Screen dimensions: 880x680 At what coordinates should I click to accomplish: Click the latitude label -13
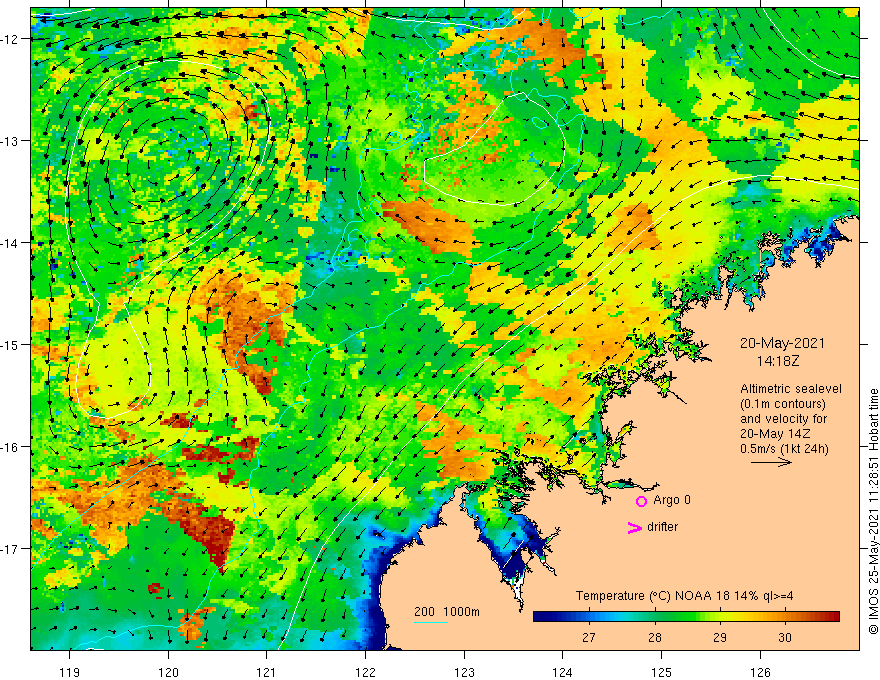10,141
